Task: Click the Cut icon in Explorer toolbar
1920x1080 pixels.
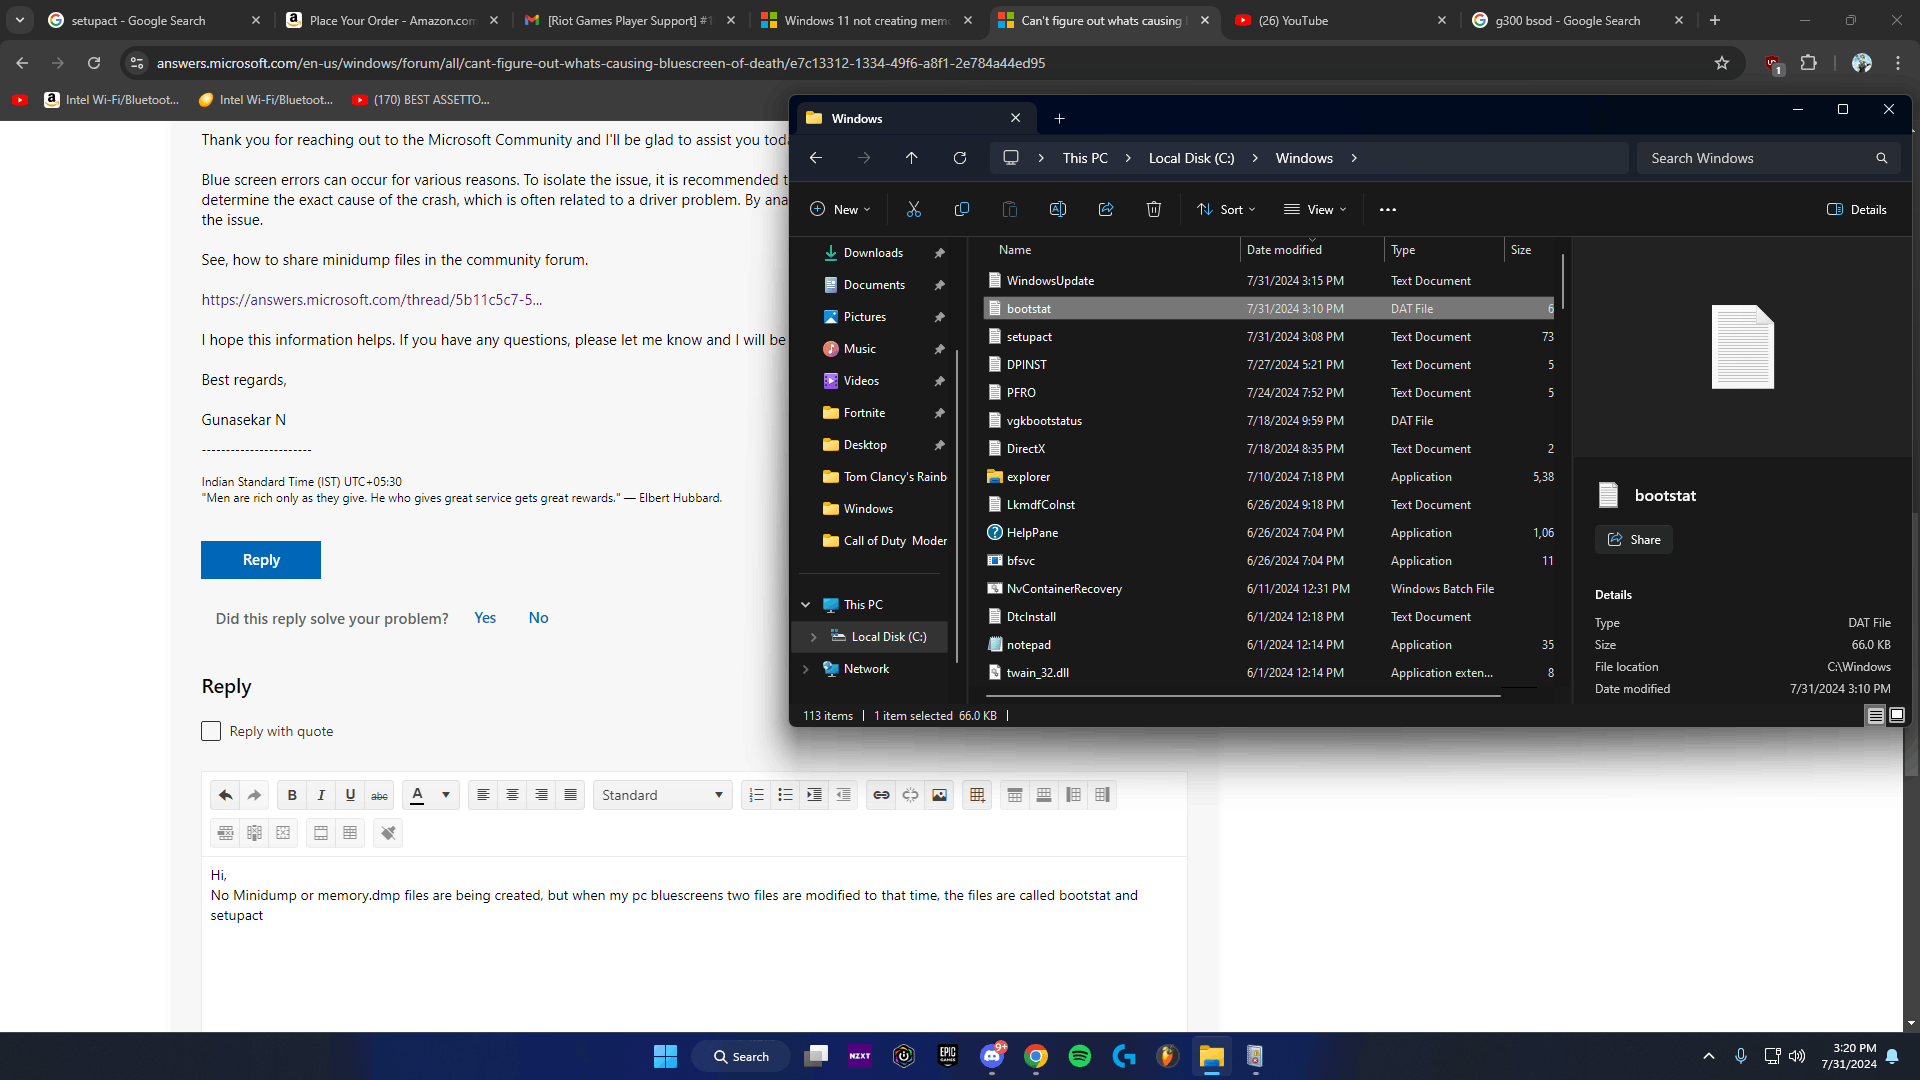Action: (913, 209)
